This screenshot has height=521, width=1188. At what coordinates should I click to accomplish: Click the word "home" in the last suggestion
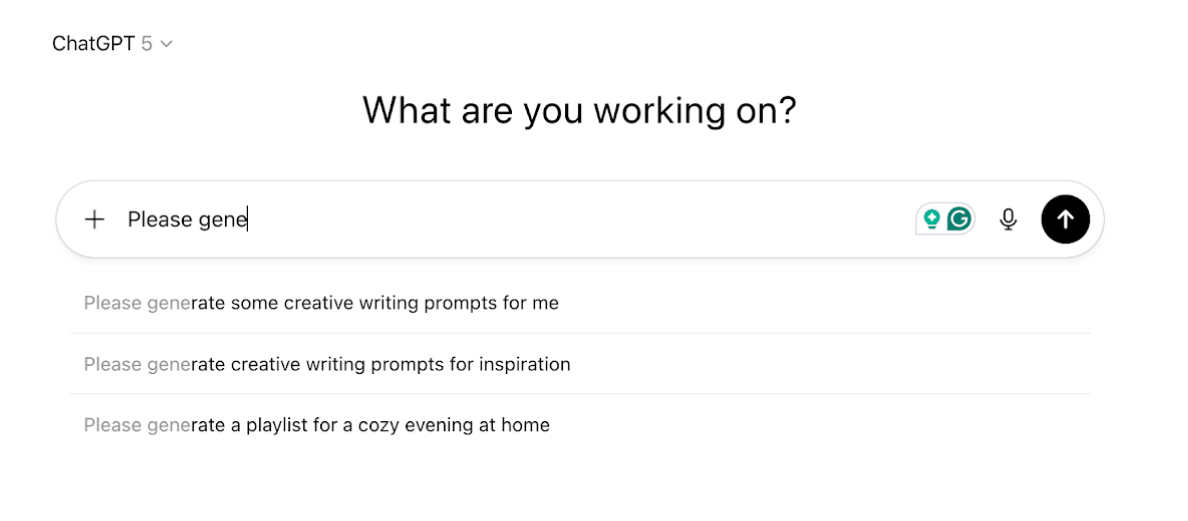pyautogui.click(x=525, y=425)
